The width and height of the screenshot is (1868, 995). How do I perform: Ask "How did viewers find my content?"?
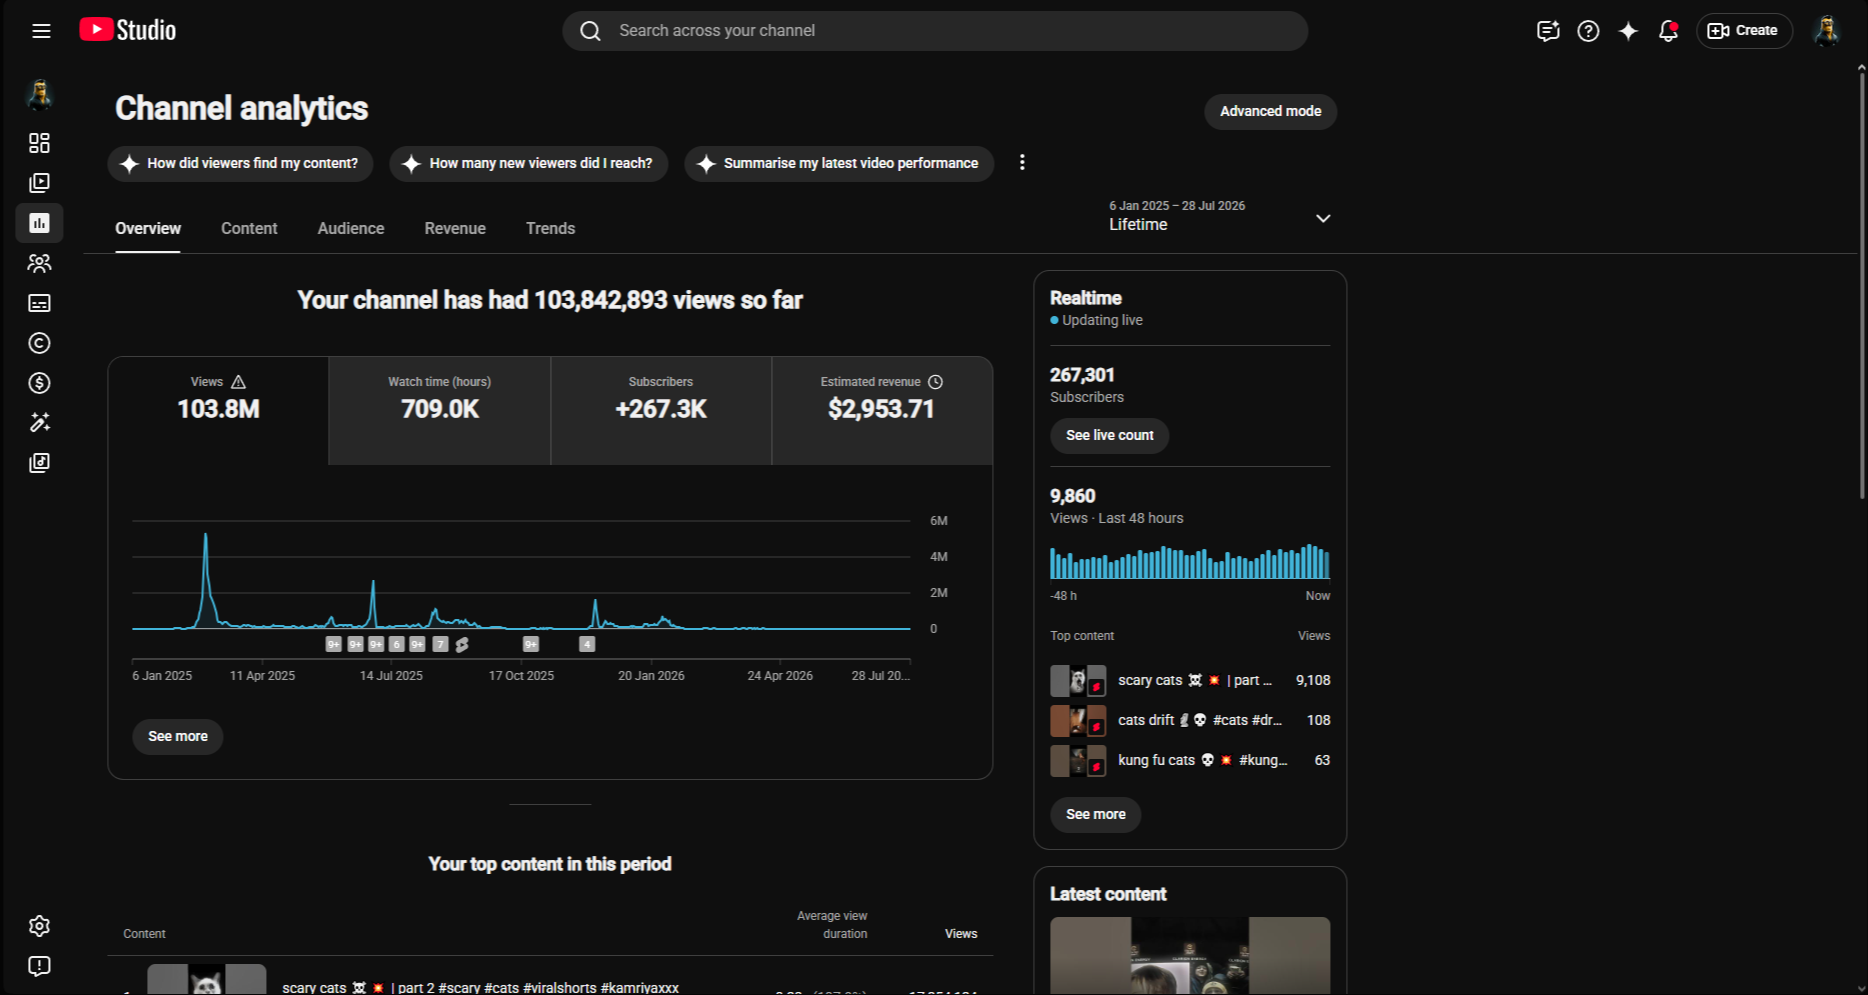point(240,163)
